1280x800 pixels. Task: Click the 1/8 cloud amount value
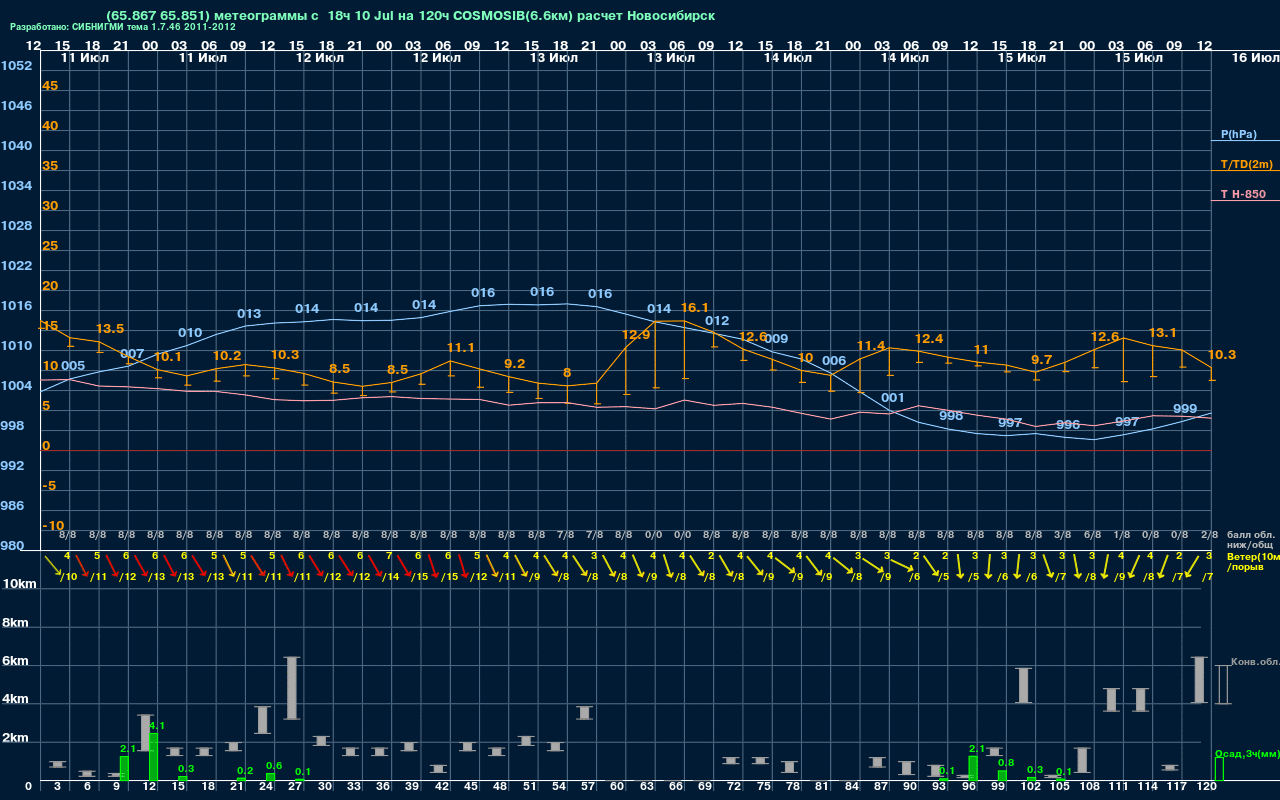1121,535
